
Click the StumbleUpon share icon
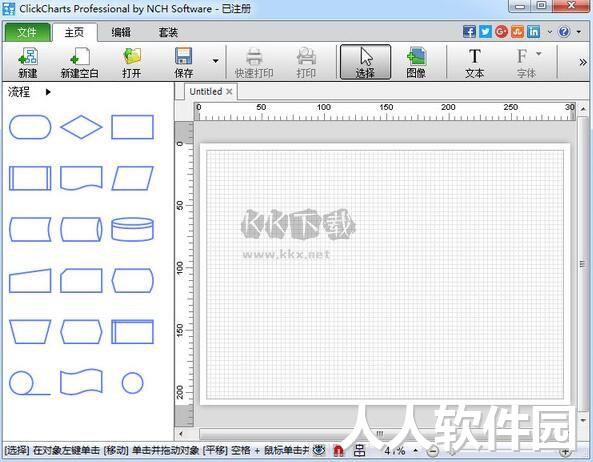[517, 31]
